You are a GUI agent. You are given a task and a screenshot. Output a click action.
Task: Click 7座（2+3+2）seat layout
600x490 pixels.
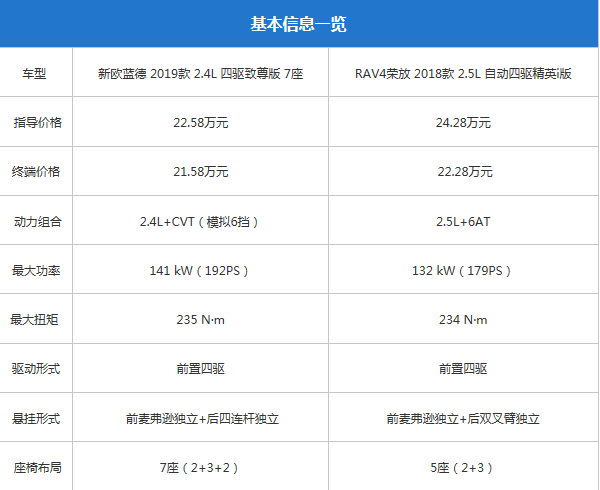tap(199, 467)
